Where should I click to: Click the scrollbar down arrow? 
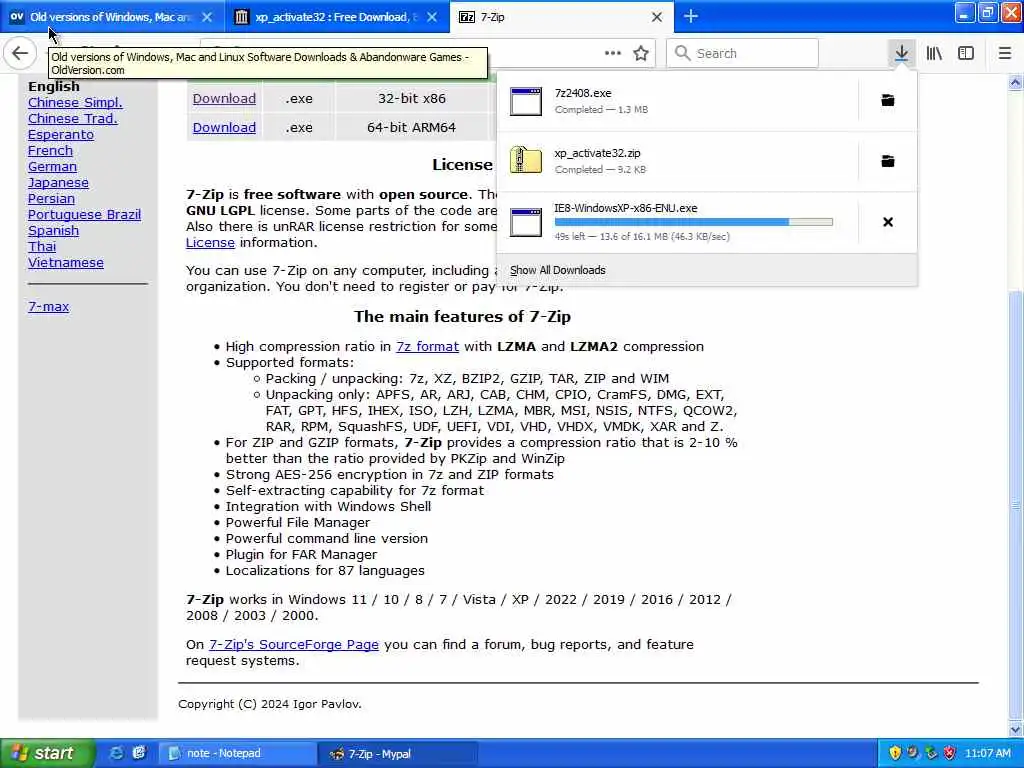point(1016,729)
